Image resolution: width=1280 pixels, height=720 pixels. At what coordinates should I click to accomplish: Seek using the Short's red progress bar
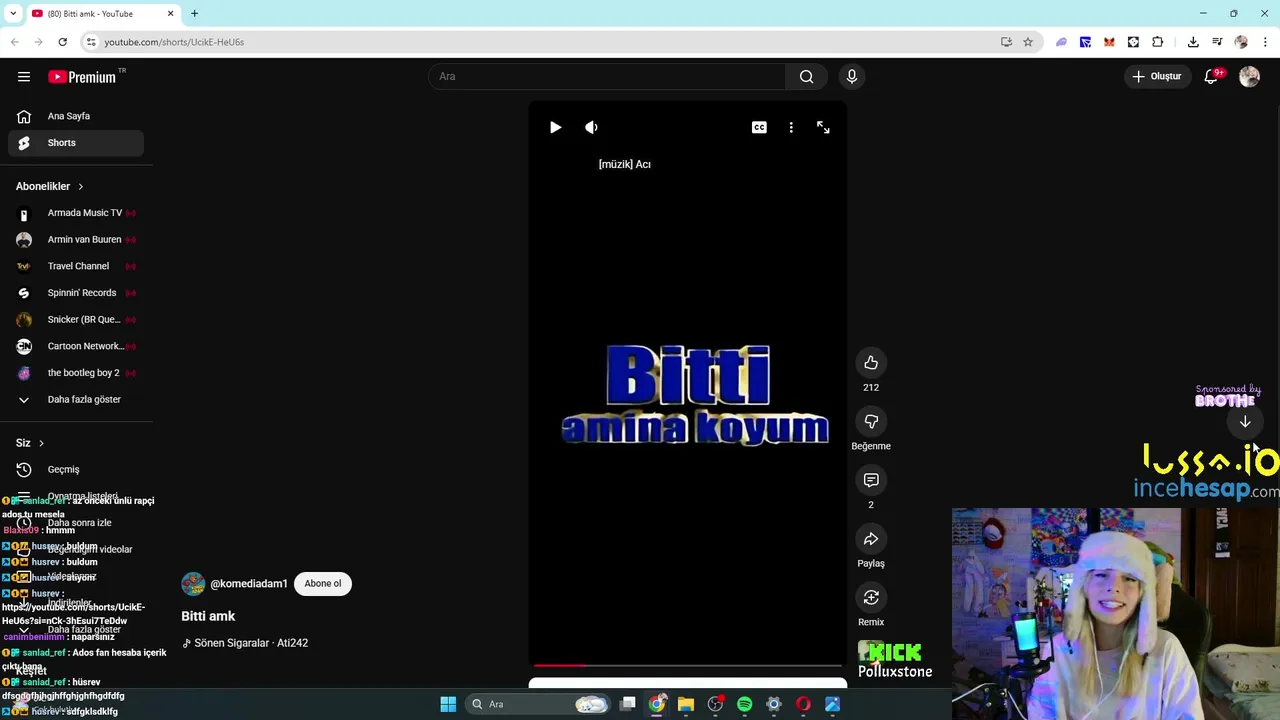click(688, 664)
